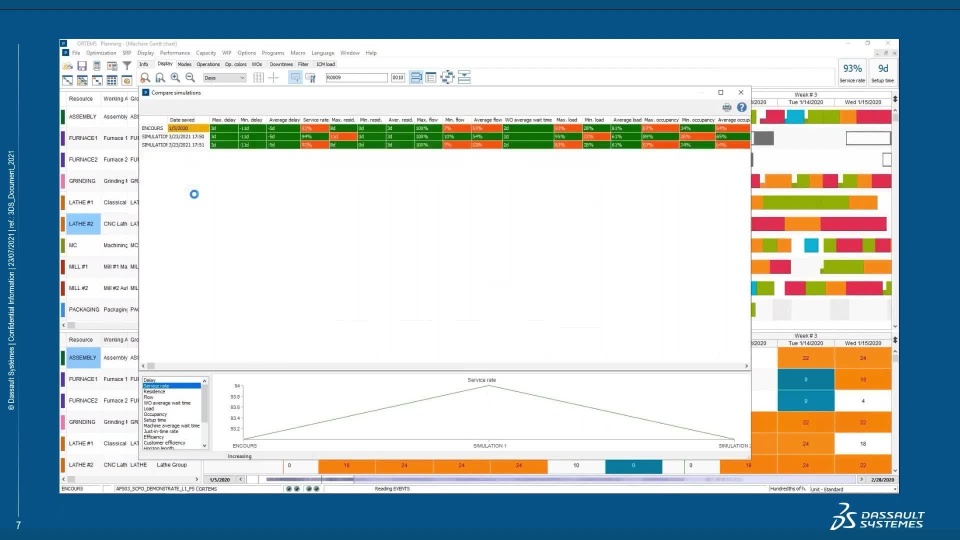Click the Gantt chart view icon in second toolbar row
The width and height of the screenshot is (960, 540).
point(67,80)
